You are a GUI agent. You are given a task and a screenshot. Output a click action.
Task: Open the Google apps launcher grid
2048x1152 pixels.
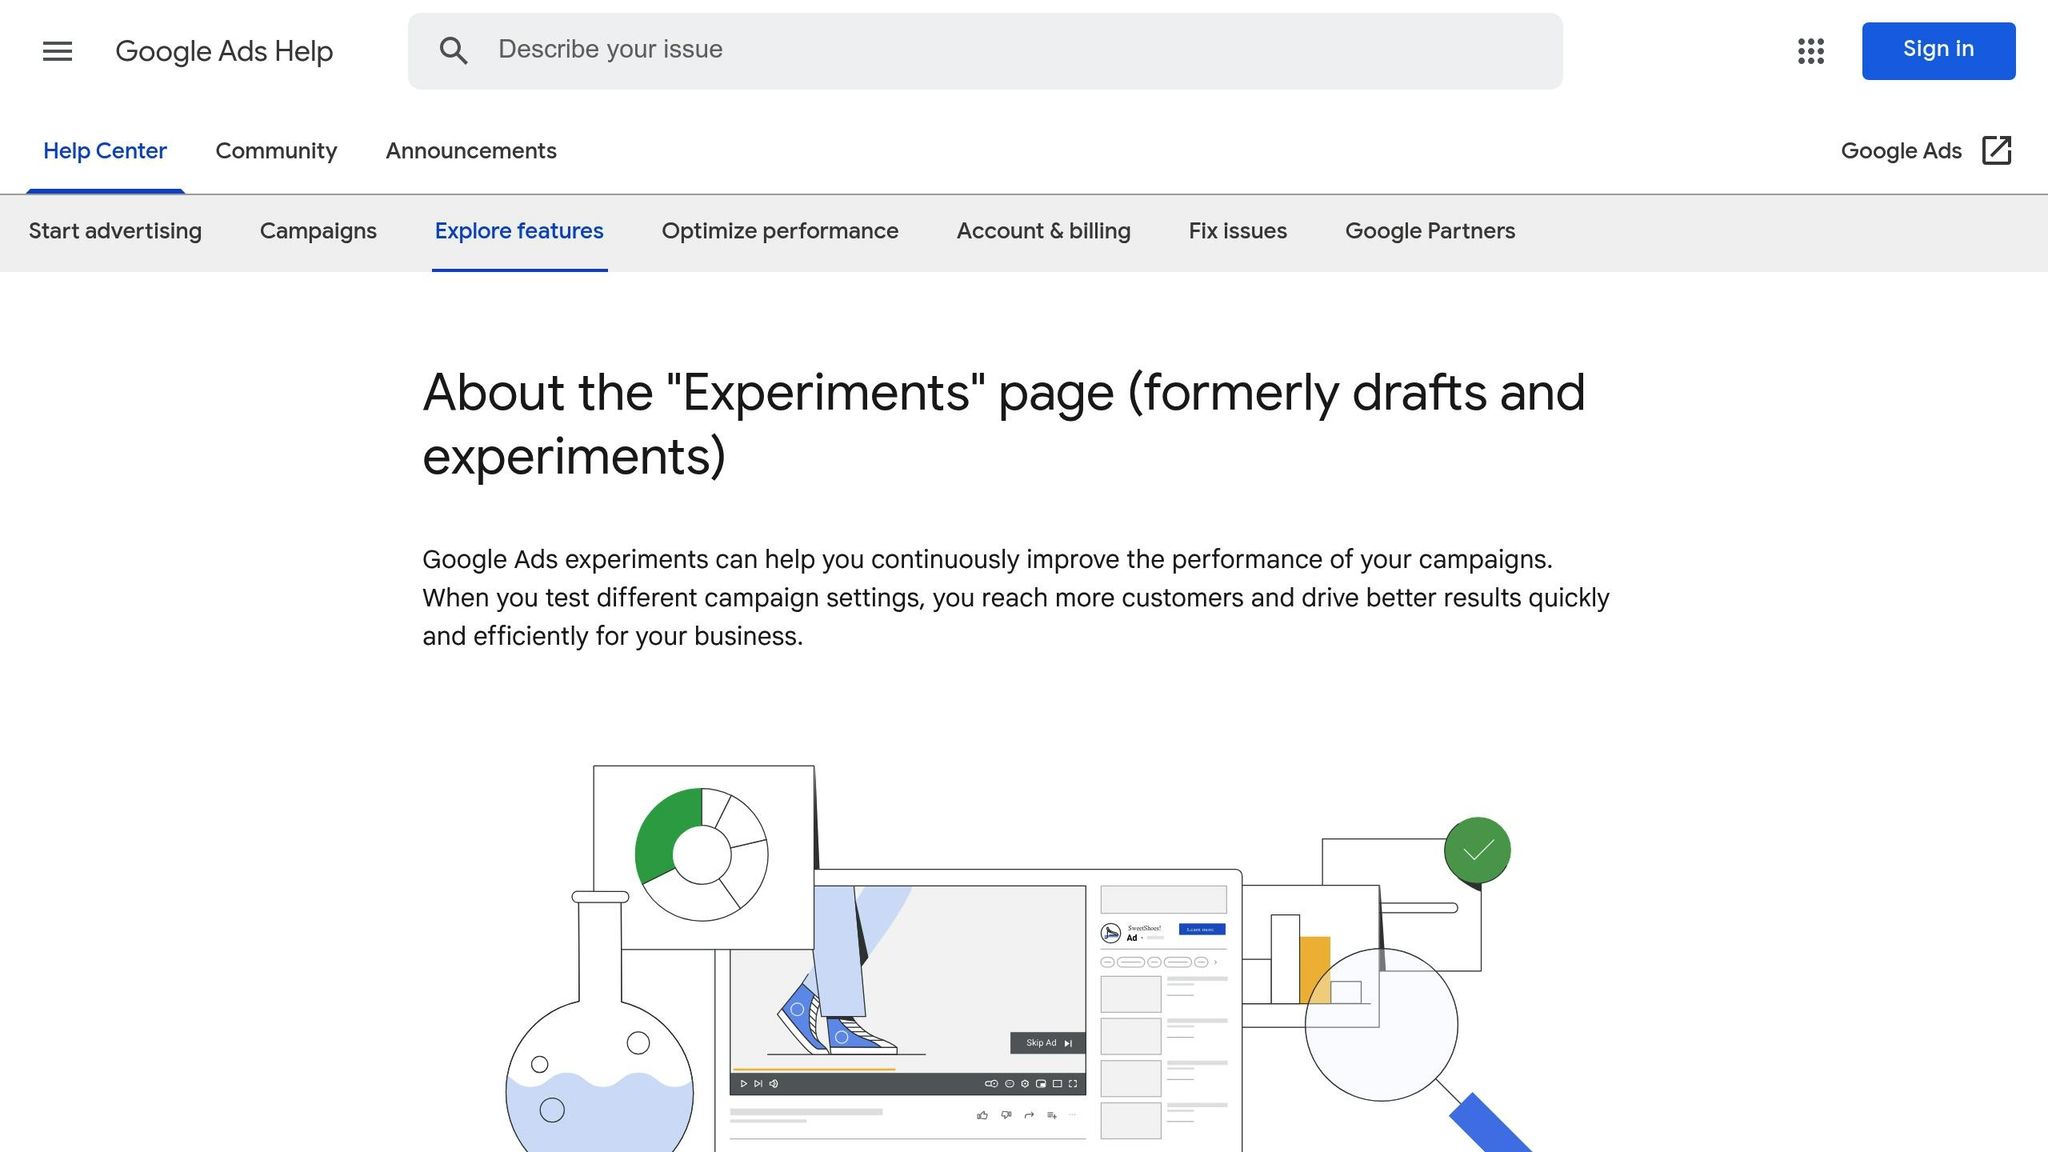tap(1810, 52)
